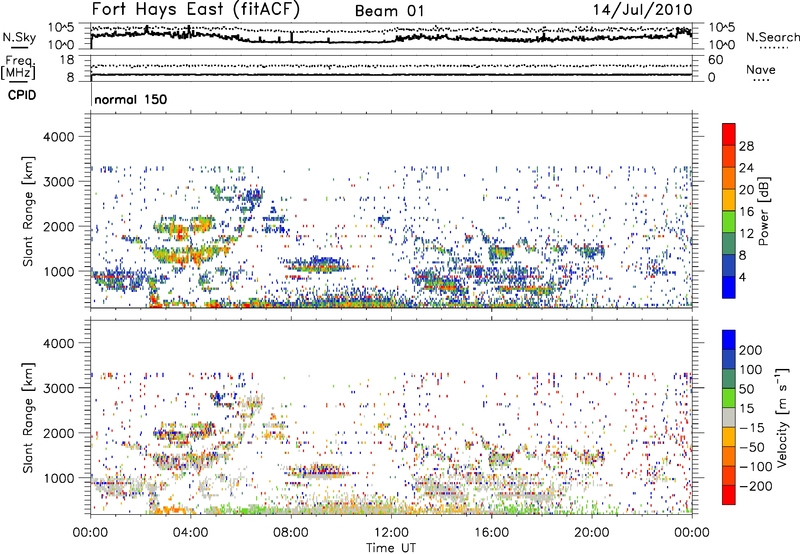Select the '4000' tick in the power panel
The image size is (800, 554).
pyautogui.click(x=58, y=137)
